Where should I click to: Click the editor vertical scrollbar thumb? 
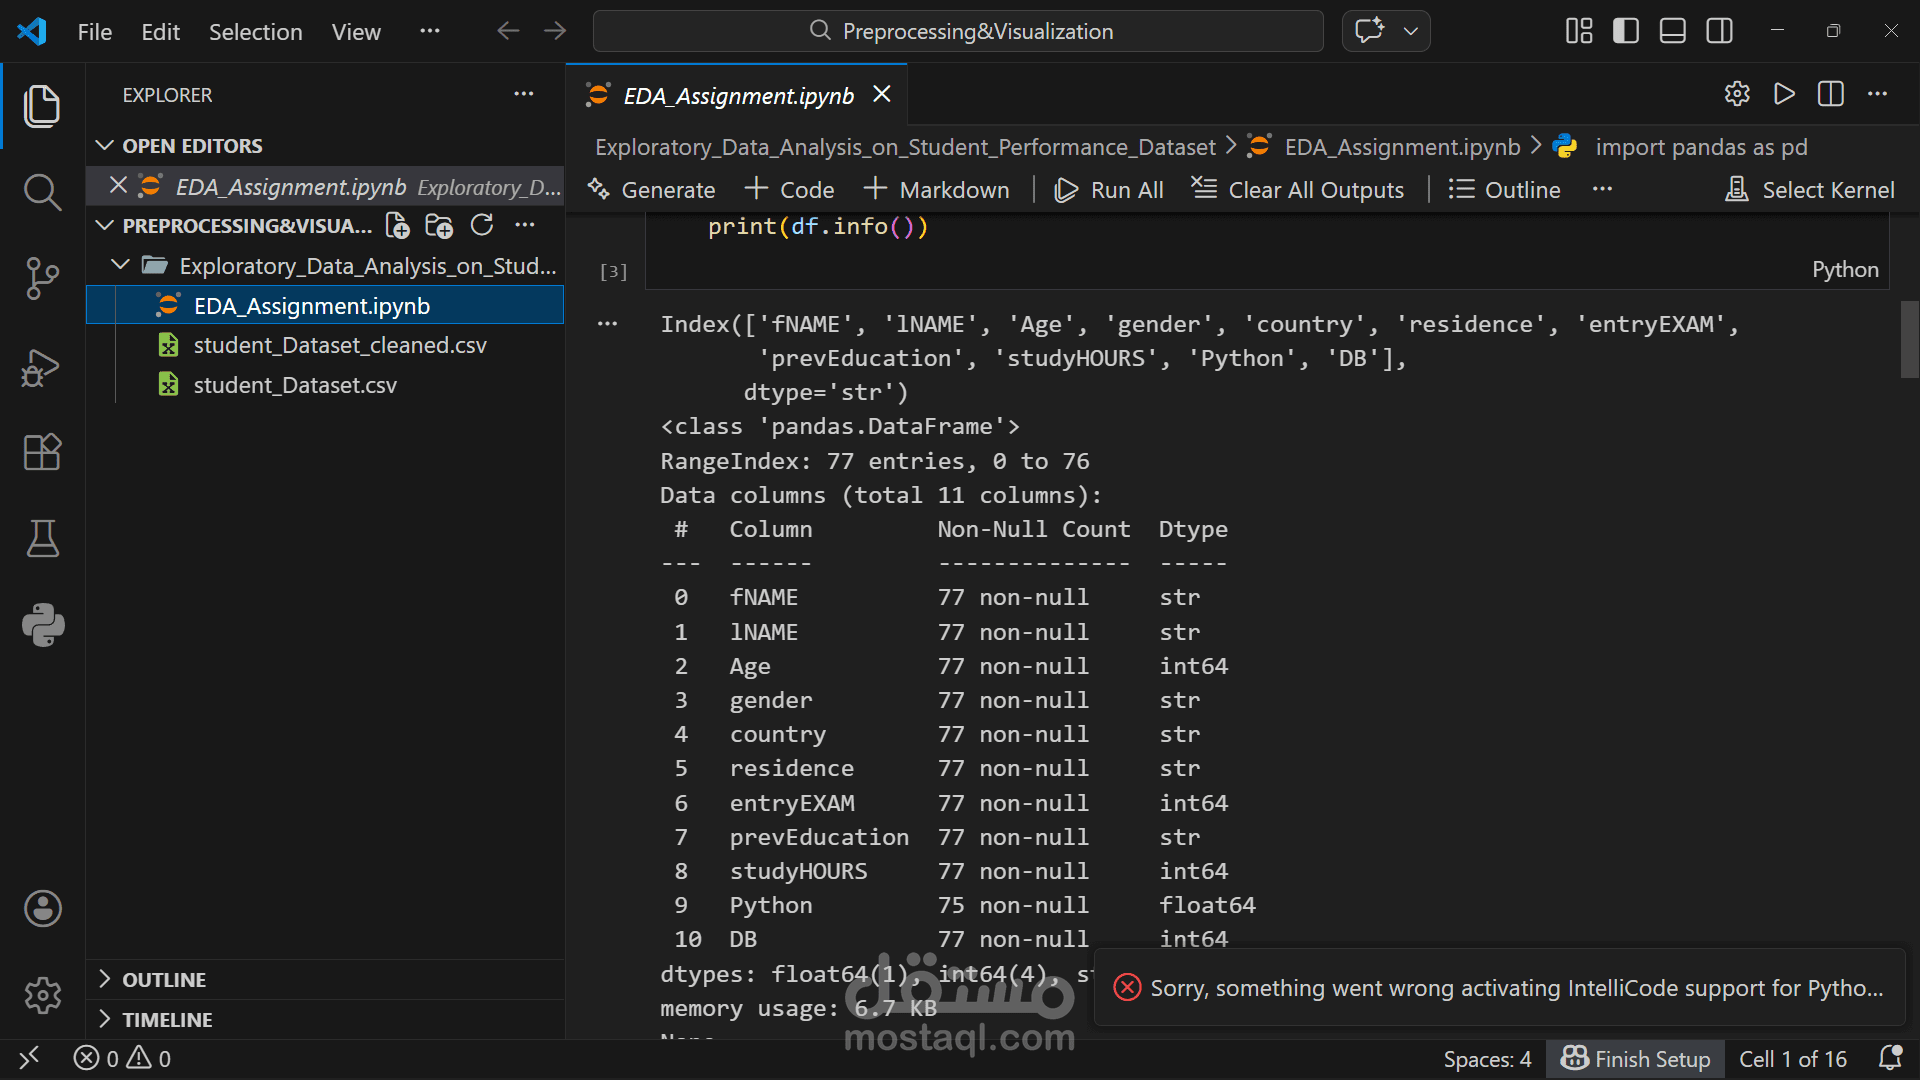click(x=1909, y=340)
